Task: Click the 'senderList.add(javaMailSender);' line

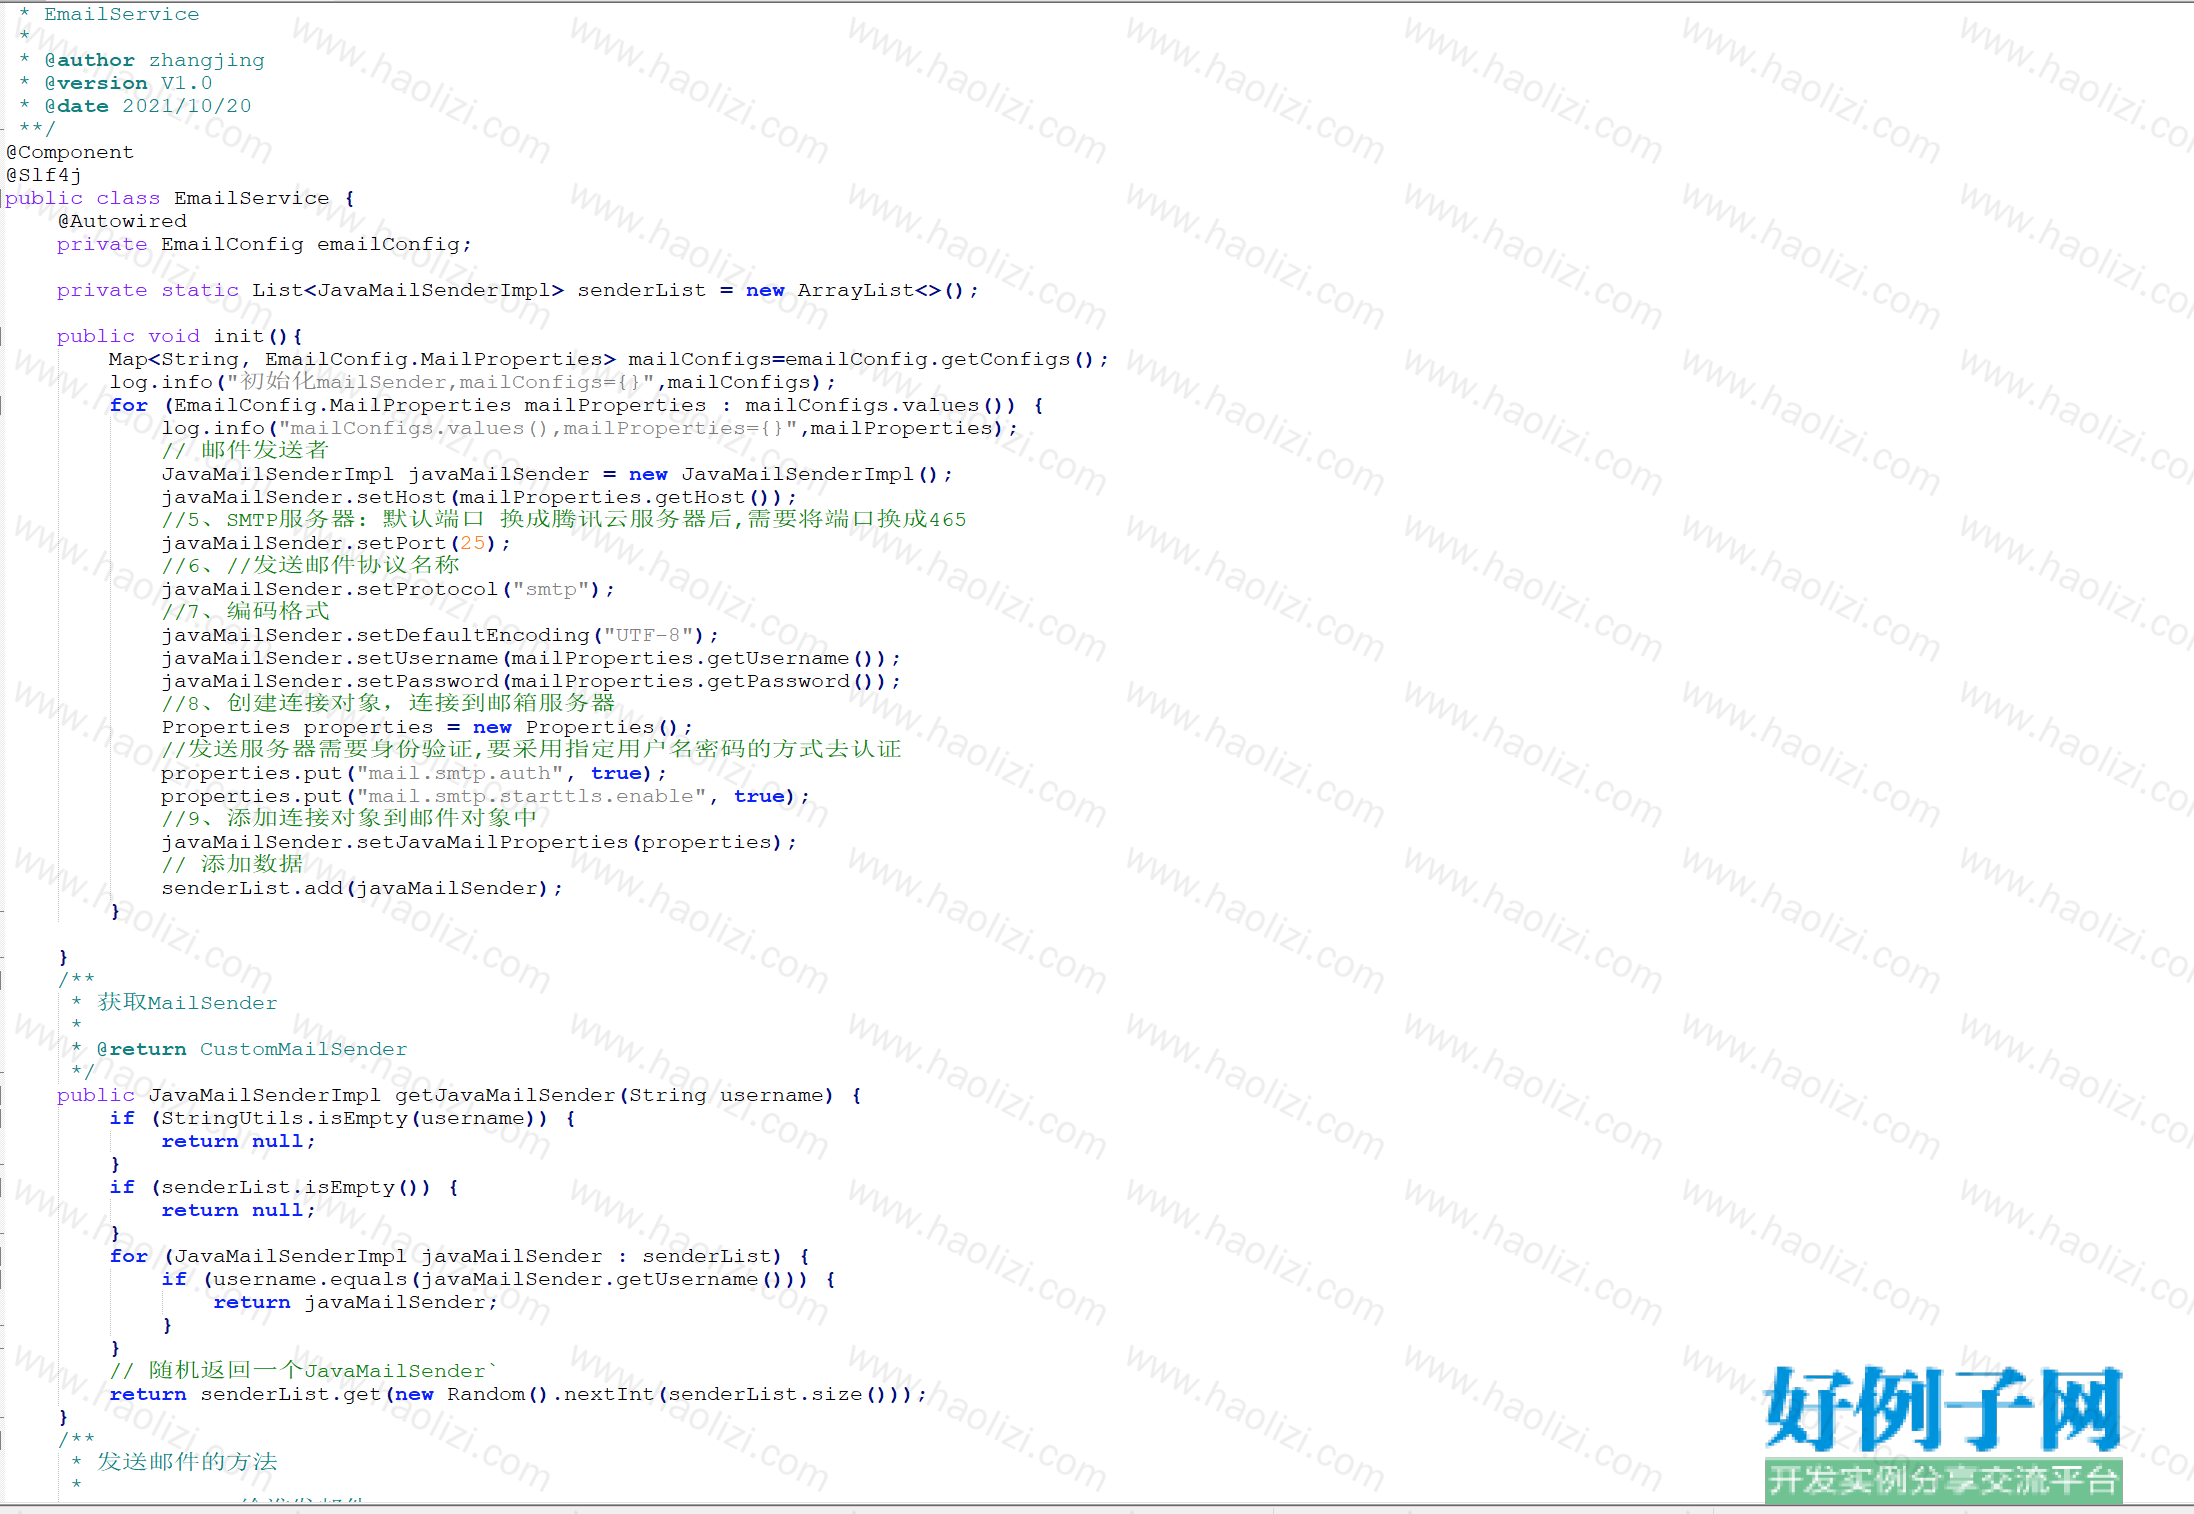Action: (x=362, y=888)
